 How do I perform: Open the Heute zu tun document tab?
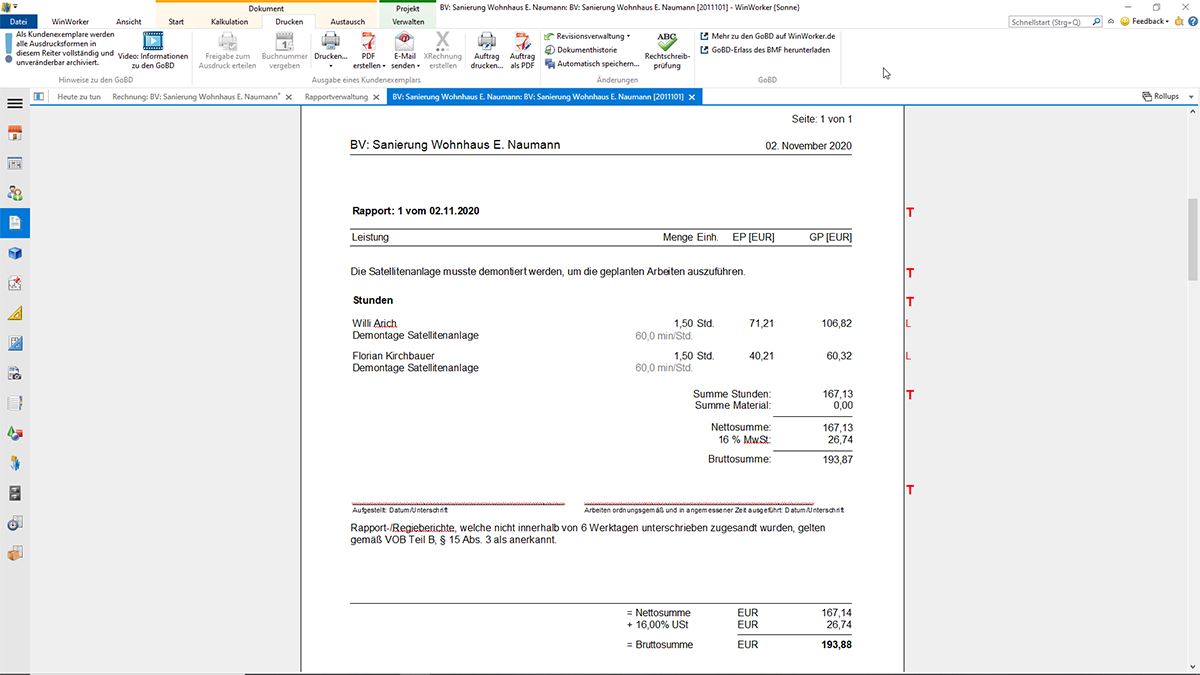pyautogui.click(x=79, y=97)
